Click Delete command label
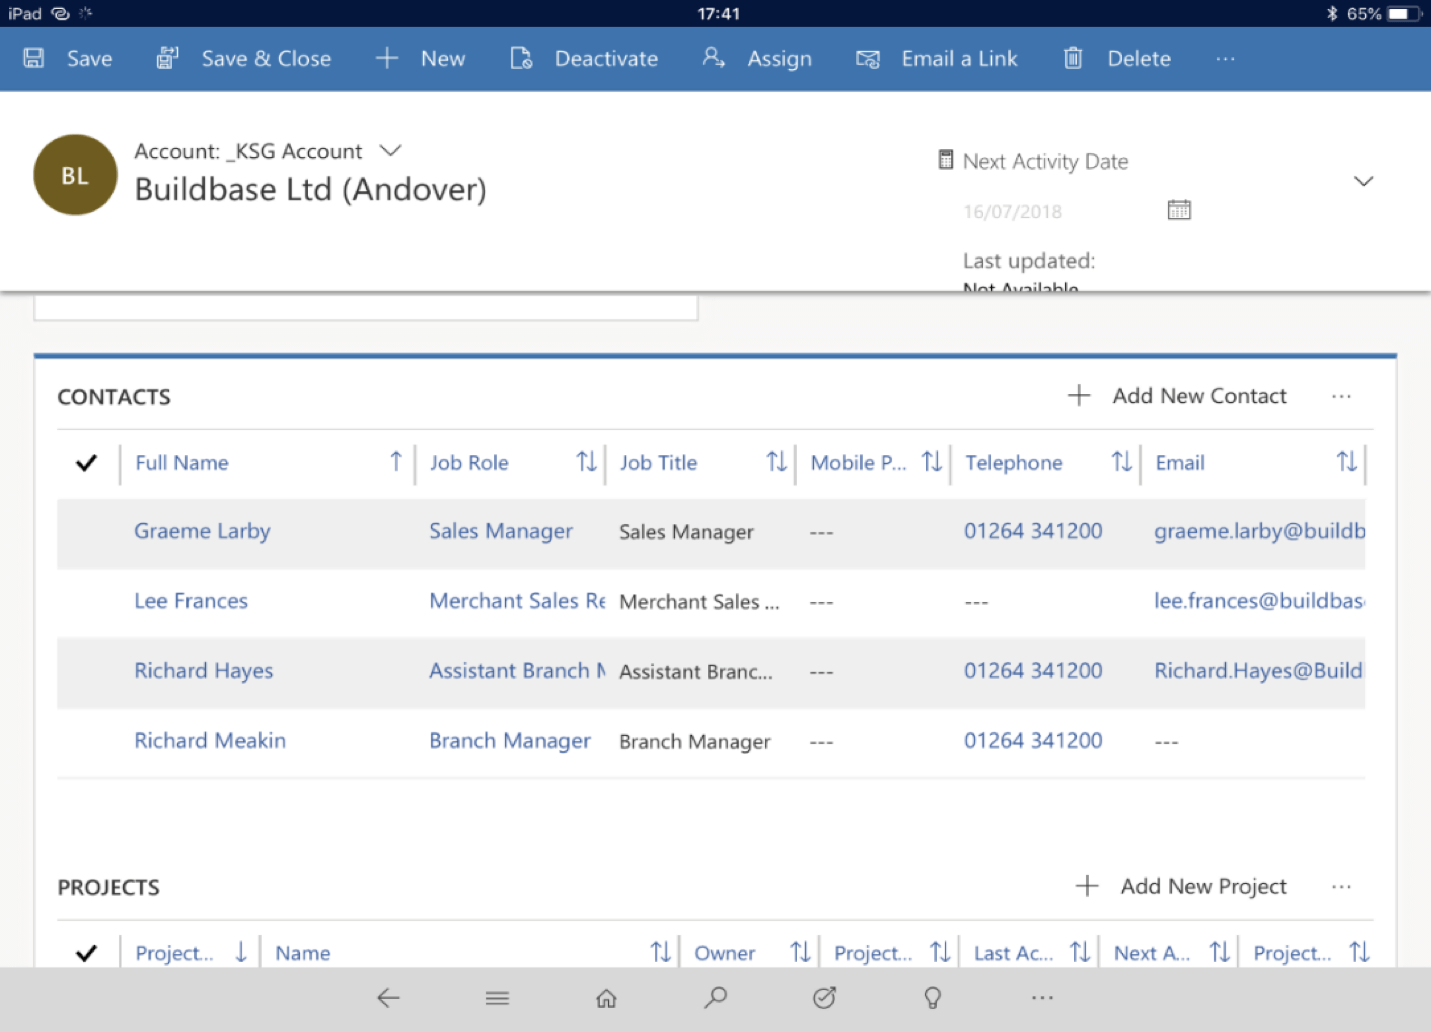The width and height of the screenshot is (1431, 1032). click(1139, 59)
